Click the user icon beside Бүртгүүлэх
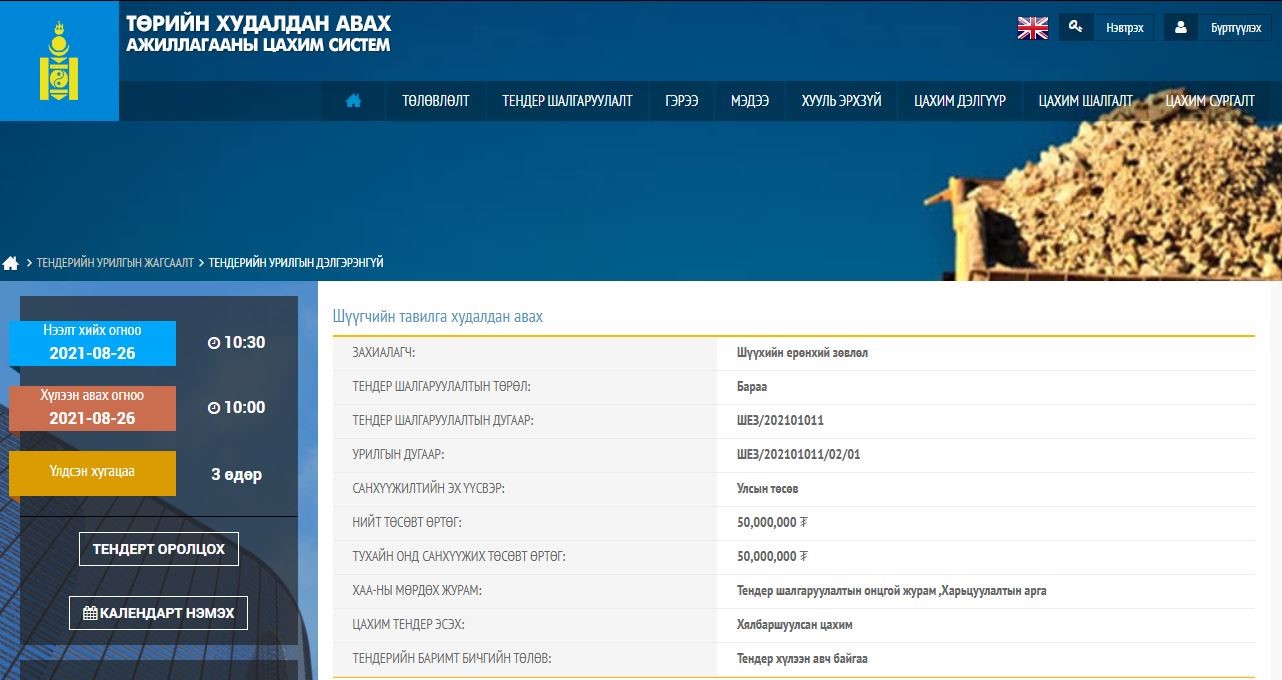This screenshot has width=1282, height=680. coord(1180,27)
